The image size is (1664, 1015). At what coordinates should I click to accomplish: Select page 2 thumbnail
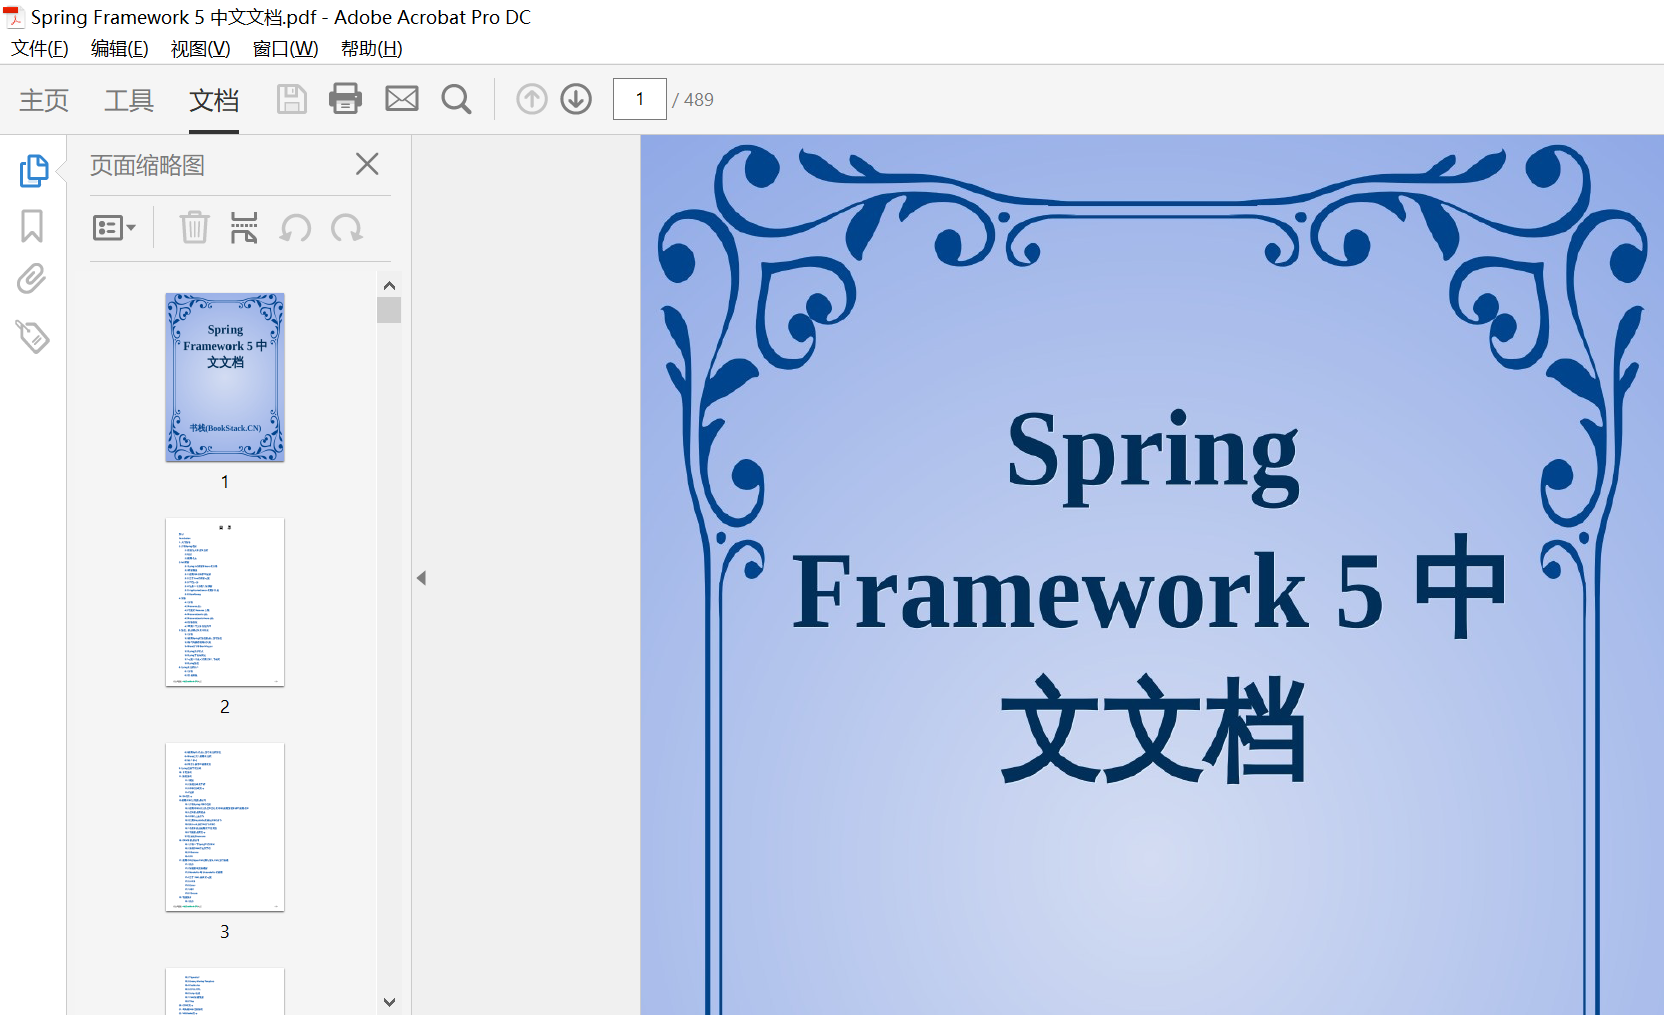point(225,602)
